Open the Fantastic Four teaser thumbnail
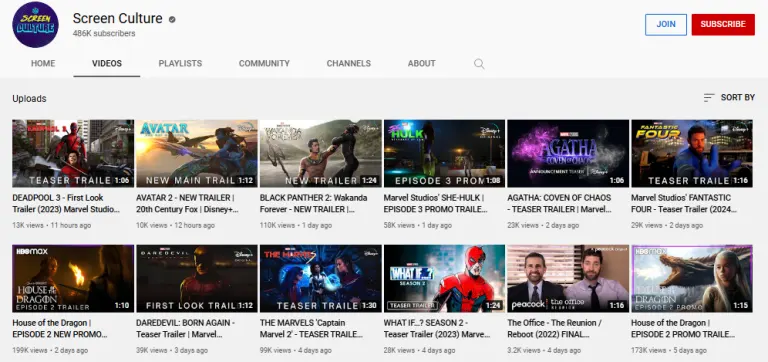The width and height of the screenshot is (768, 362). point(692,153)
